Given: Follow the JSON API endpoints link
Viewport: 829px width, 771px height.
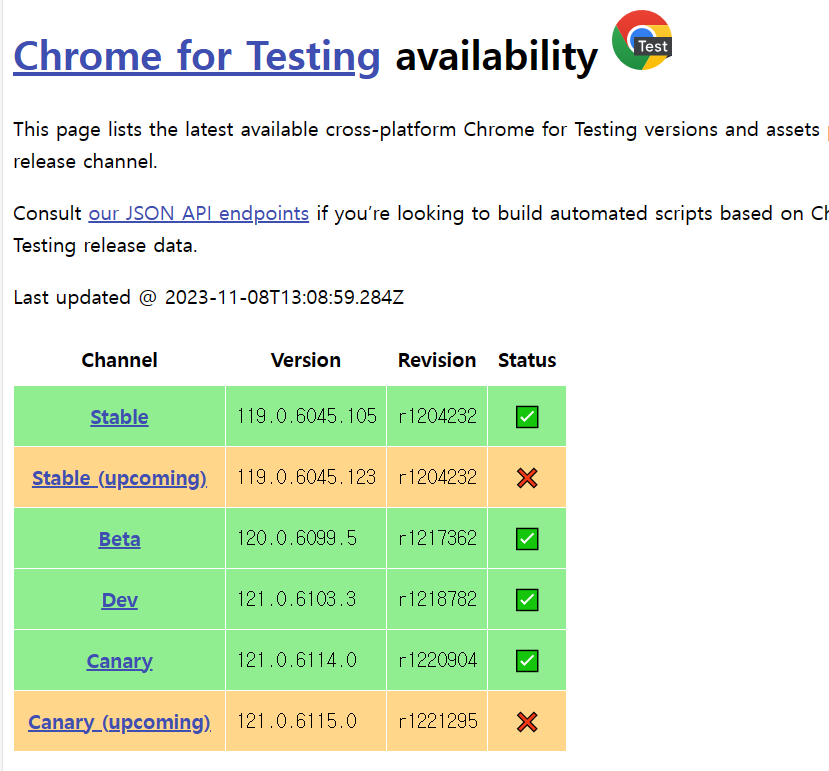Looking at the screenshot, I should pos(198,214).
